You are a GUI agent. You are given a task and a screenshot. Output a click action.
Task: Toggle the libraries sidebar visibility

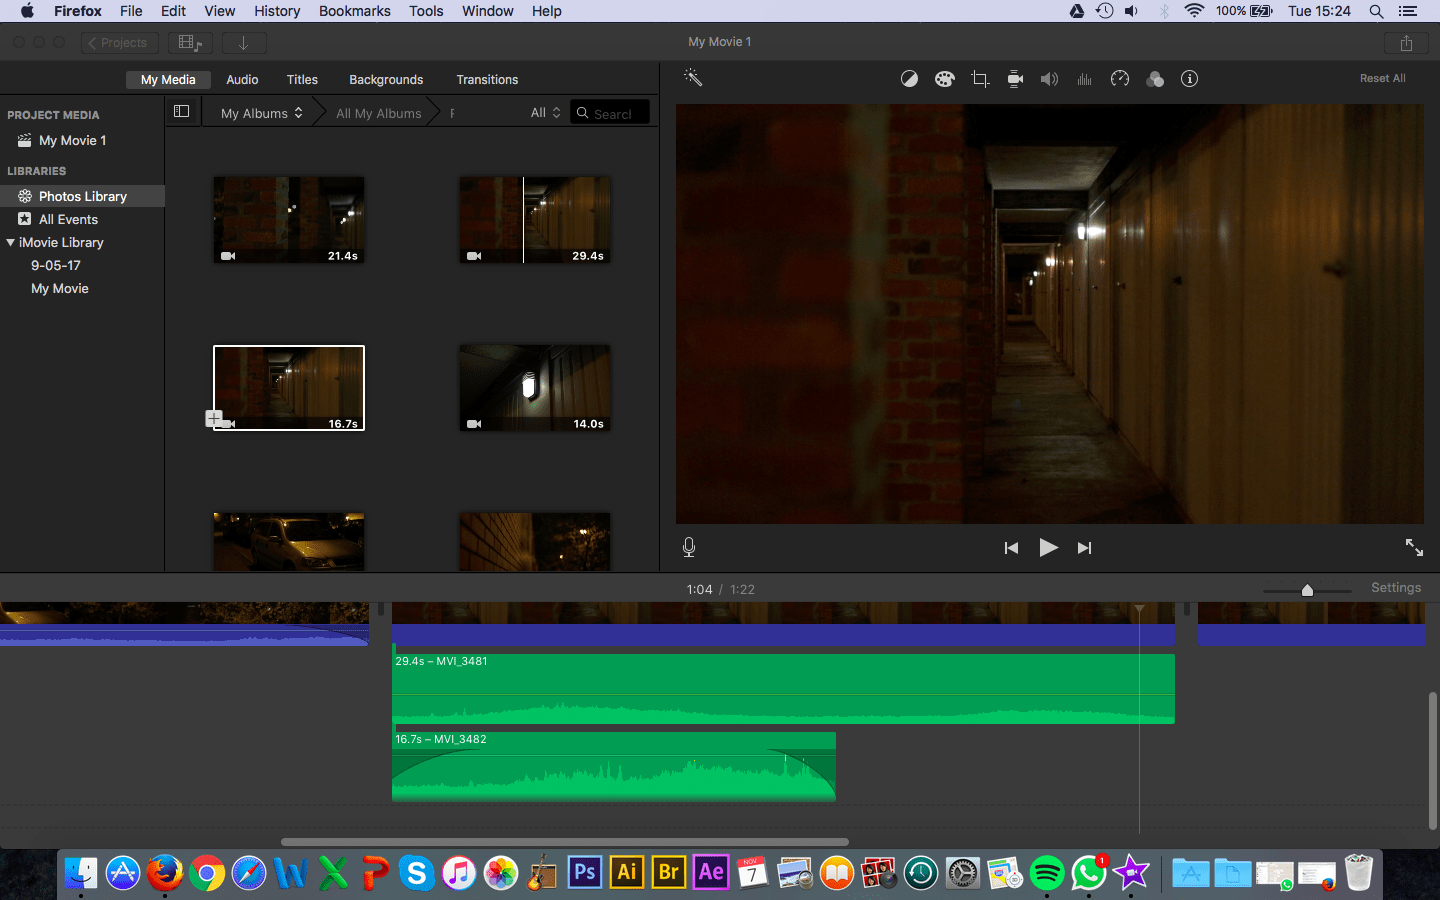point(182,112)
